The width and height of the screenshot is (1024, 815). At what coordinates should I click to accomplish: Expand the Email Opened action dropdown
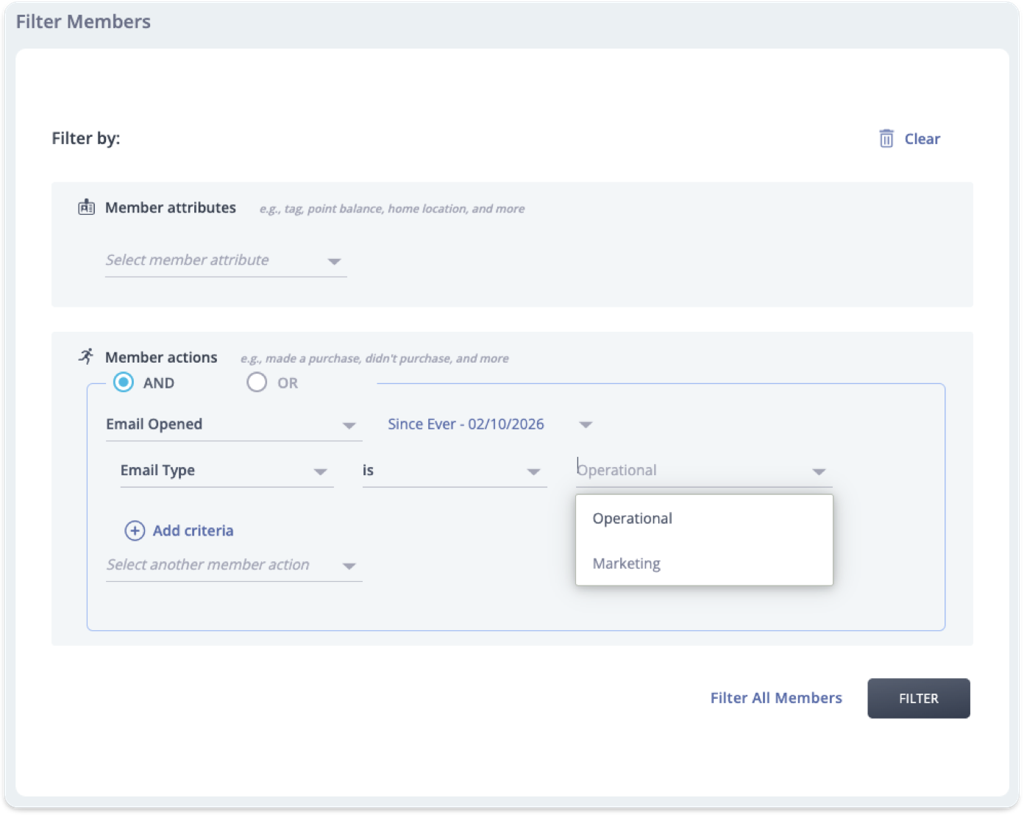pyautogui.click(x=232, y=425)
